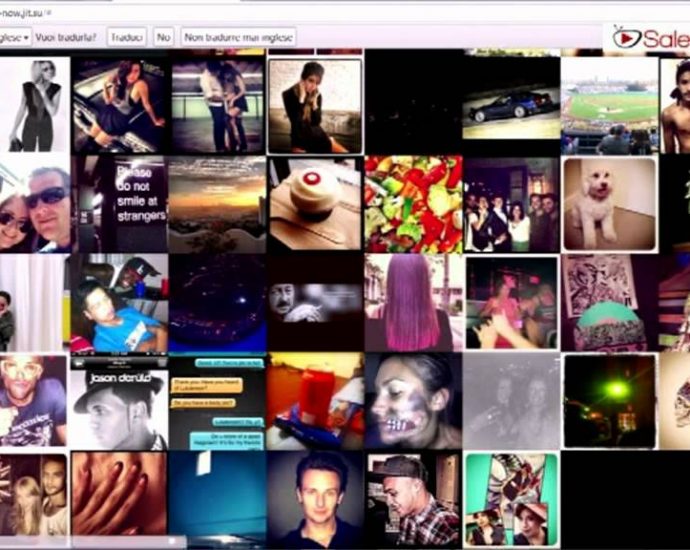
Task: Select the white fluffy dog photo
Action: 609,203
